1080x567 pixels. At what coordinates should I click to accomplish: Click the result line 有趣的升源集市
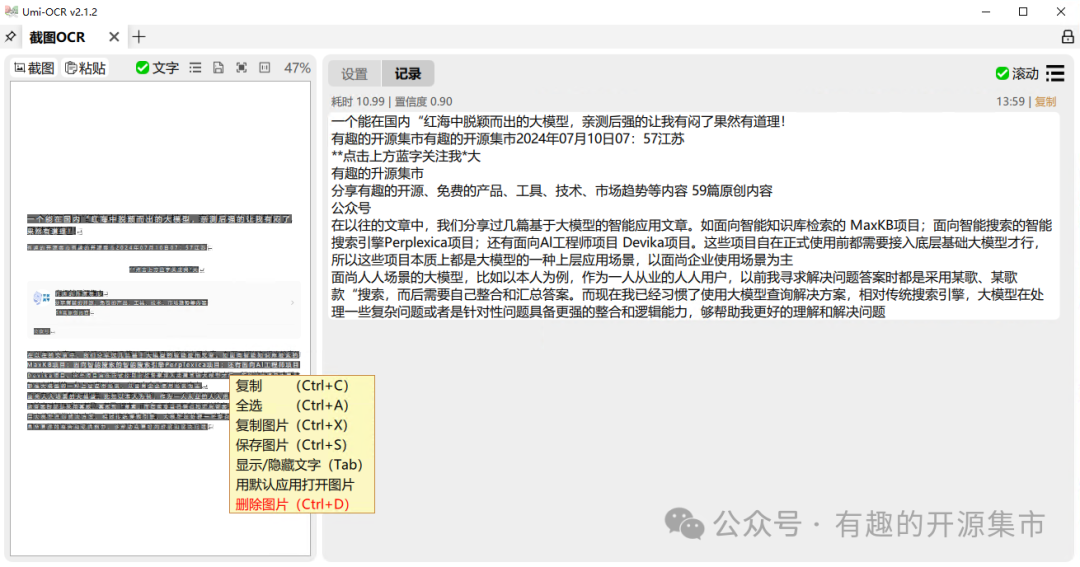[x=377, y=174]
